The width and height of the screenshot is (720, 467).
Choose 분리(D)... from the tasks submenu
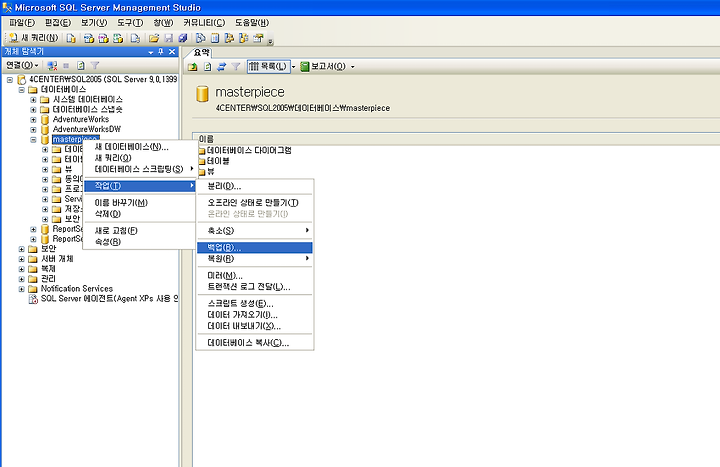point(254,186)
